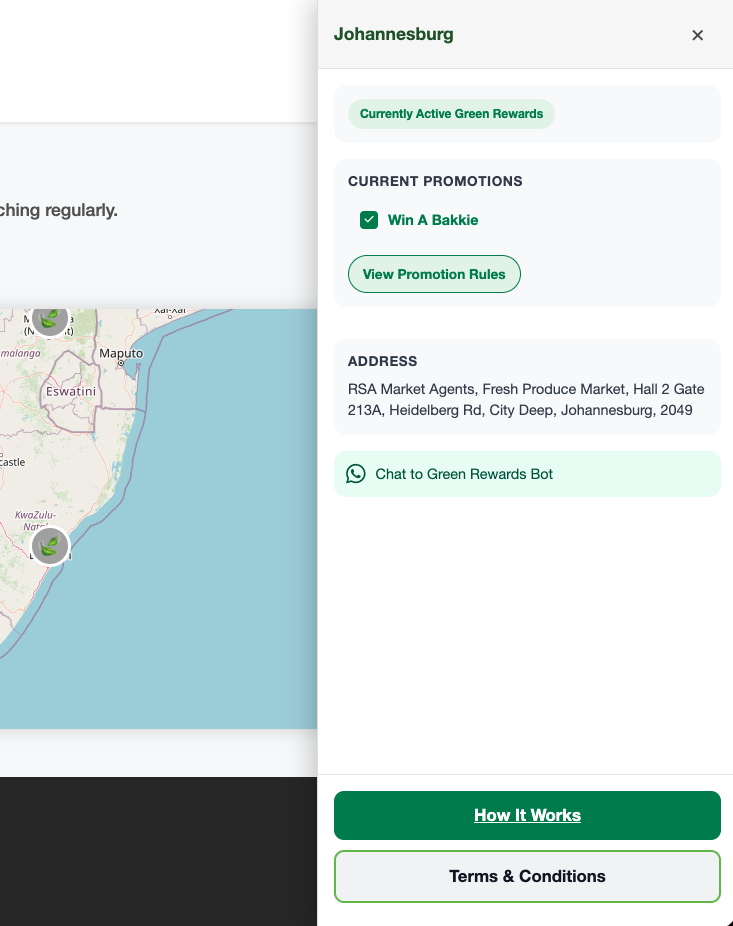Open View Promotion Rules

[x=434, y=274]
